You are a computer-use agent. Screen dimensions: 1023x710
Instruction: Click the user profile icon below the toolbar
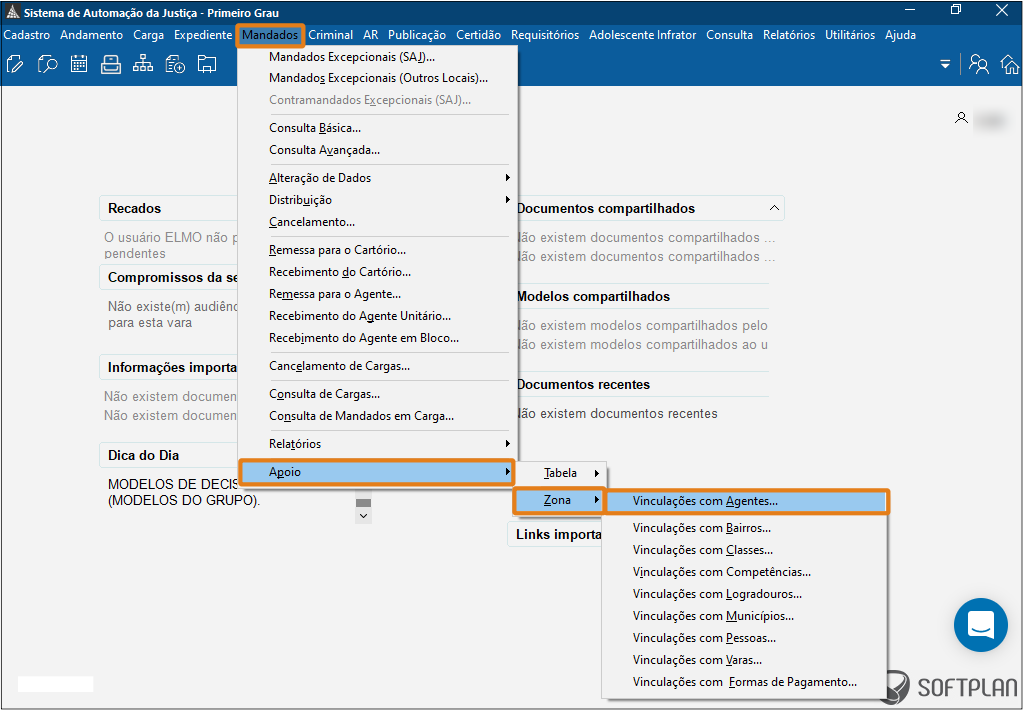tap(961, 118)
